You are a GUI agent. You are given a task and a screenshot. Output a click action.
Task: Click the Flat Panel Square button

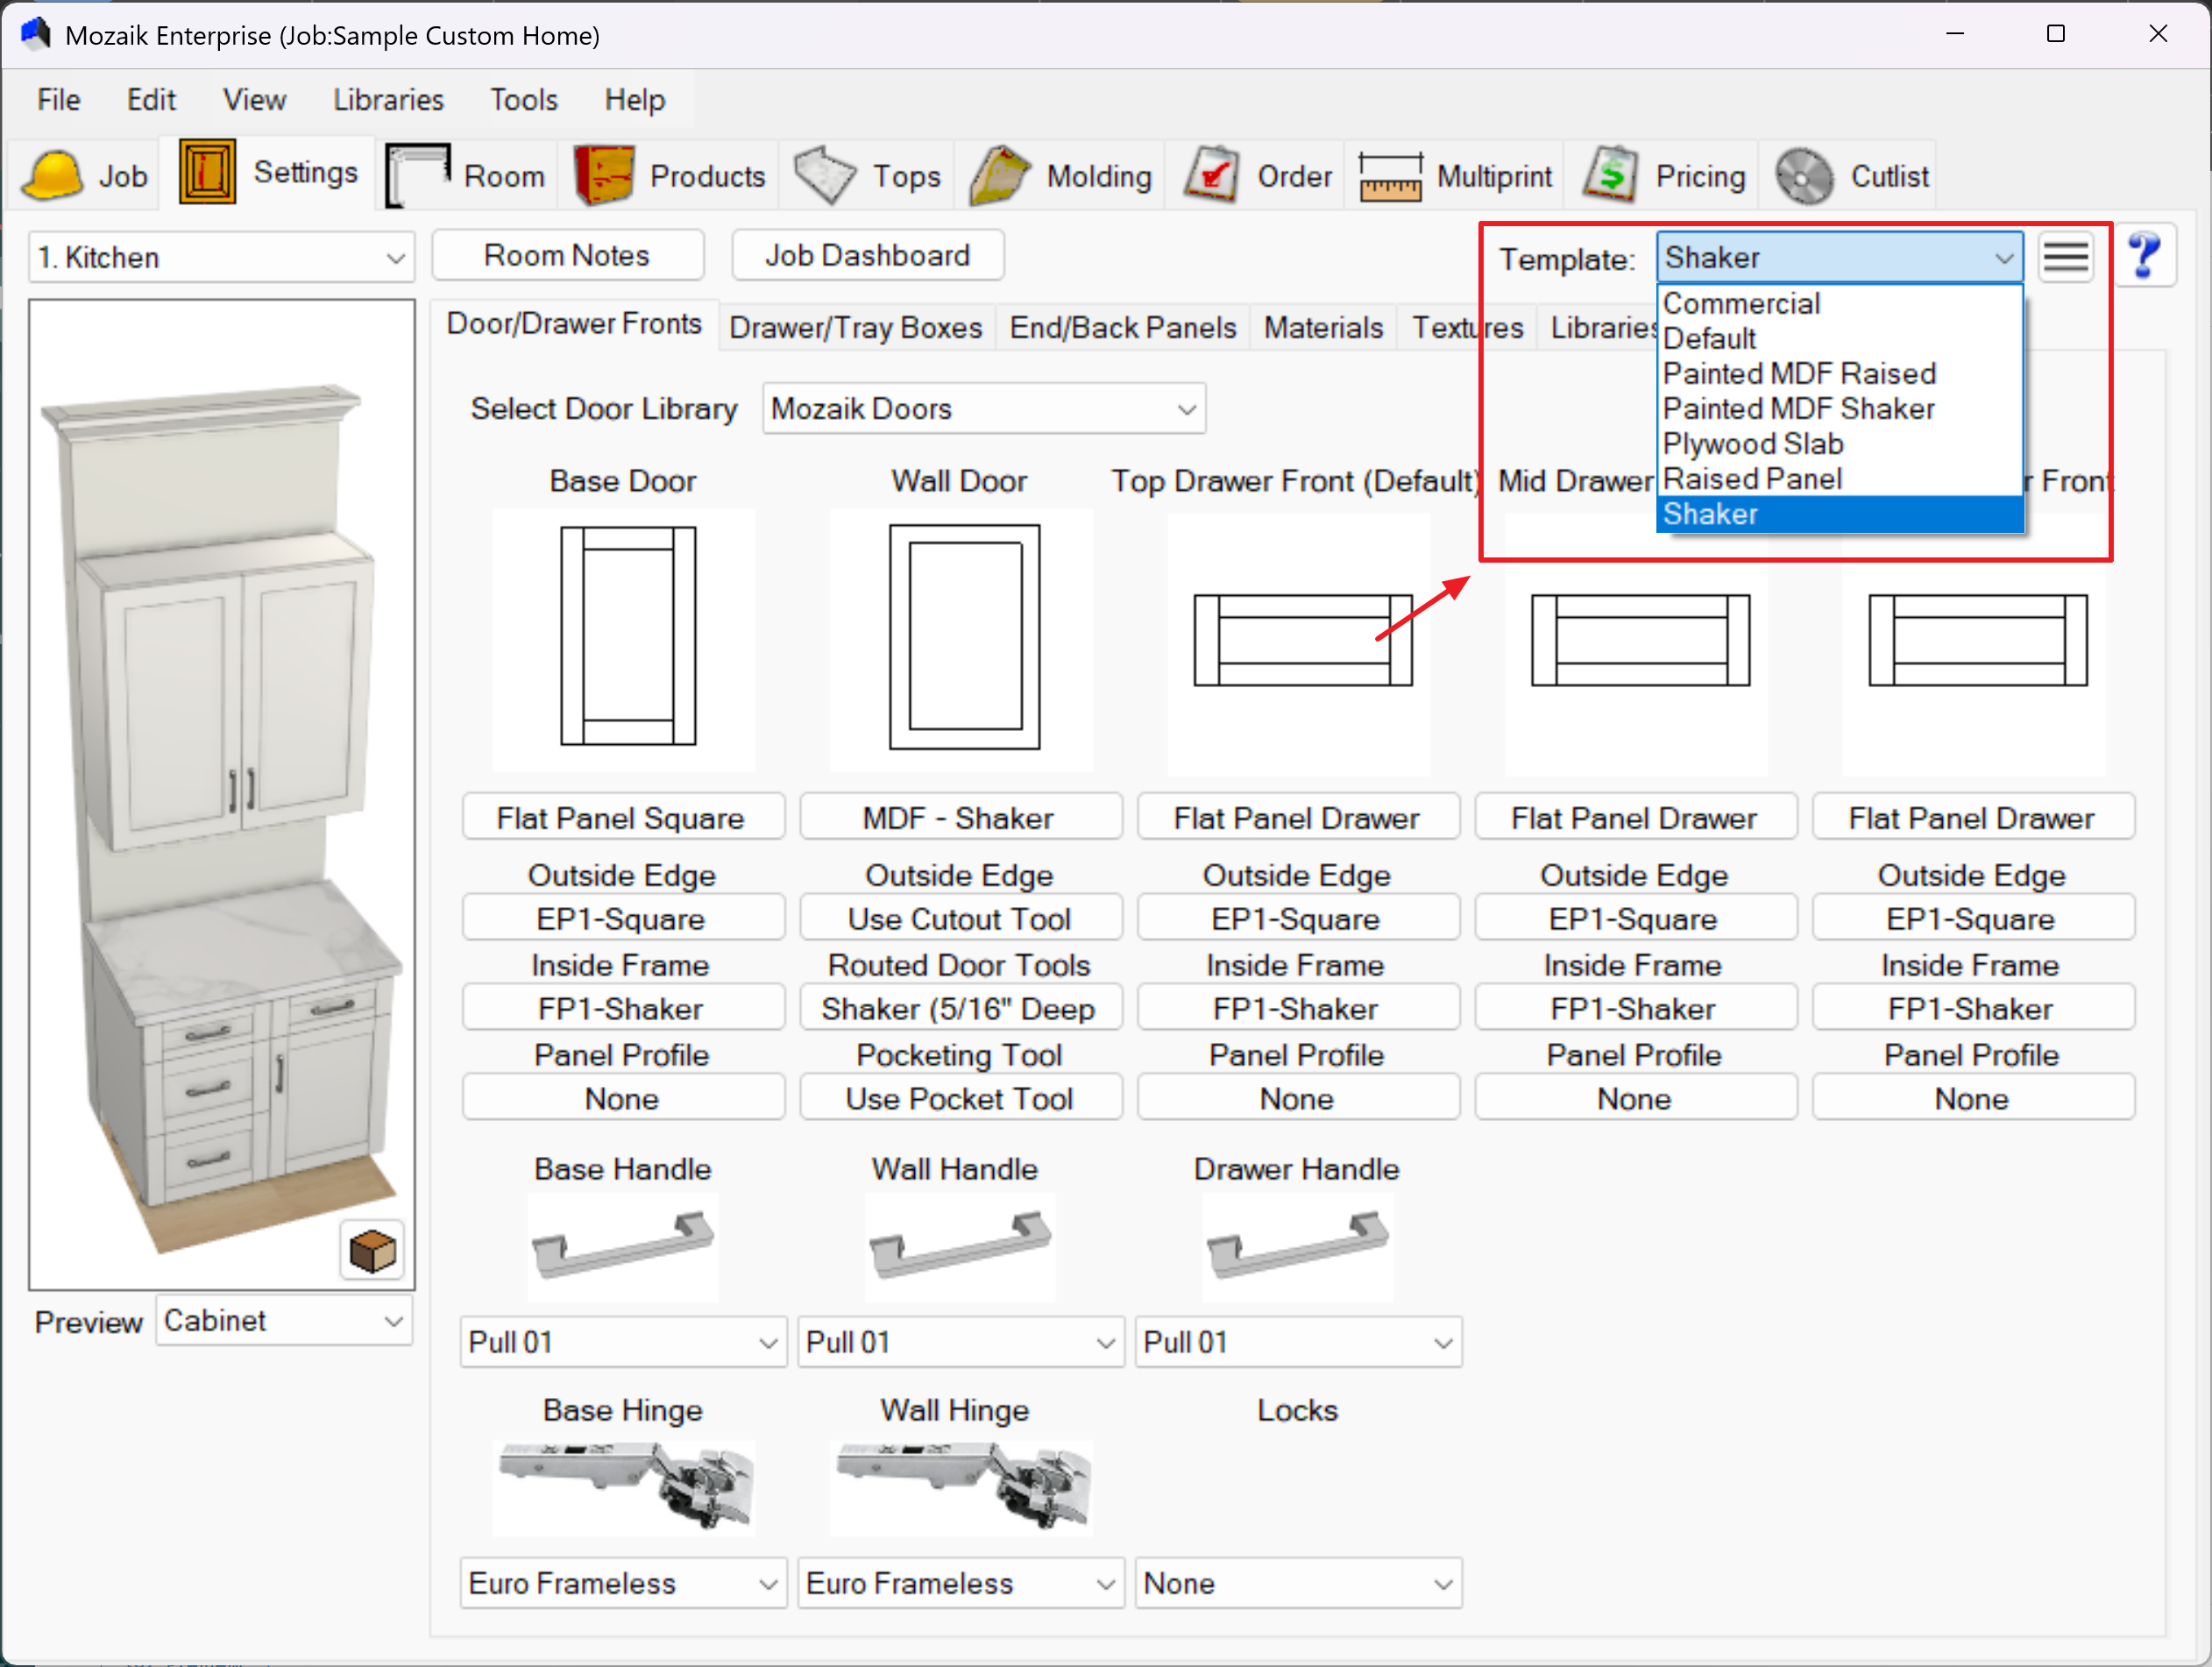[x=622, y=818]
